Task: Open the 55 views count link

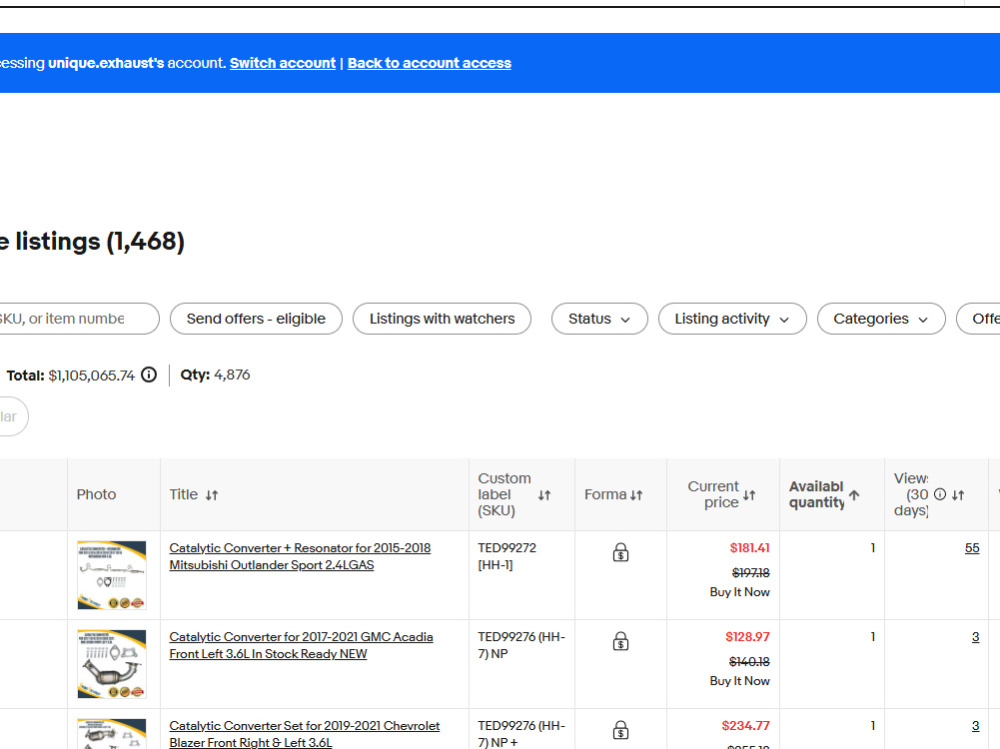Action: point(972,548)
